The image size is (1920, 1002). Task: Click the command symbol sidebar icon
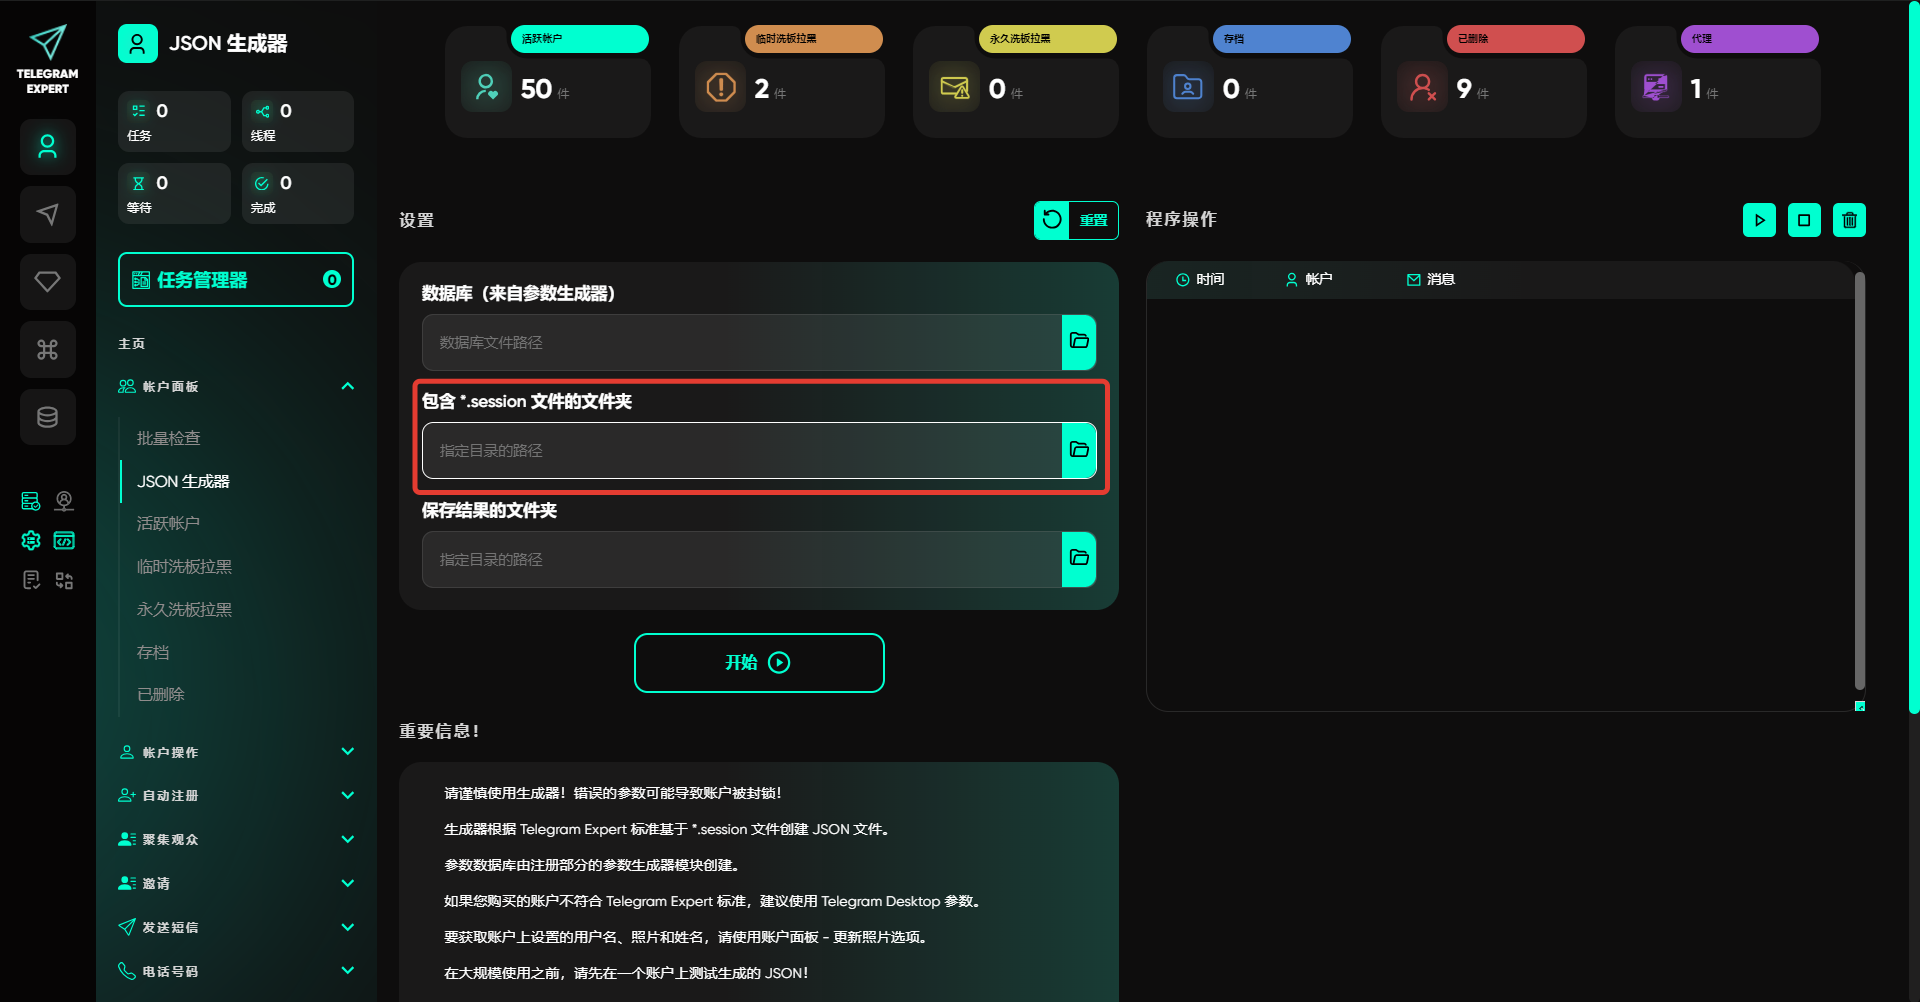(x=47, y=350)
